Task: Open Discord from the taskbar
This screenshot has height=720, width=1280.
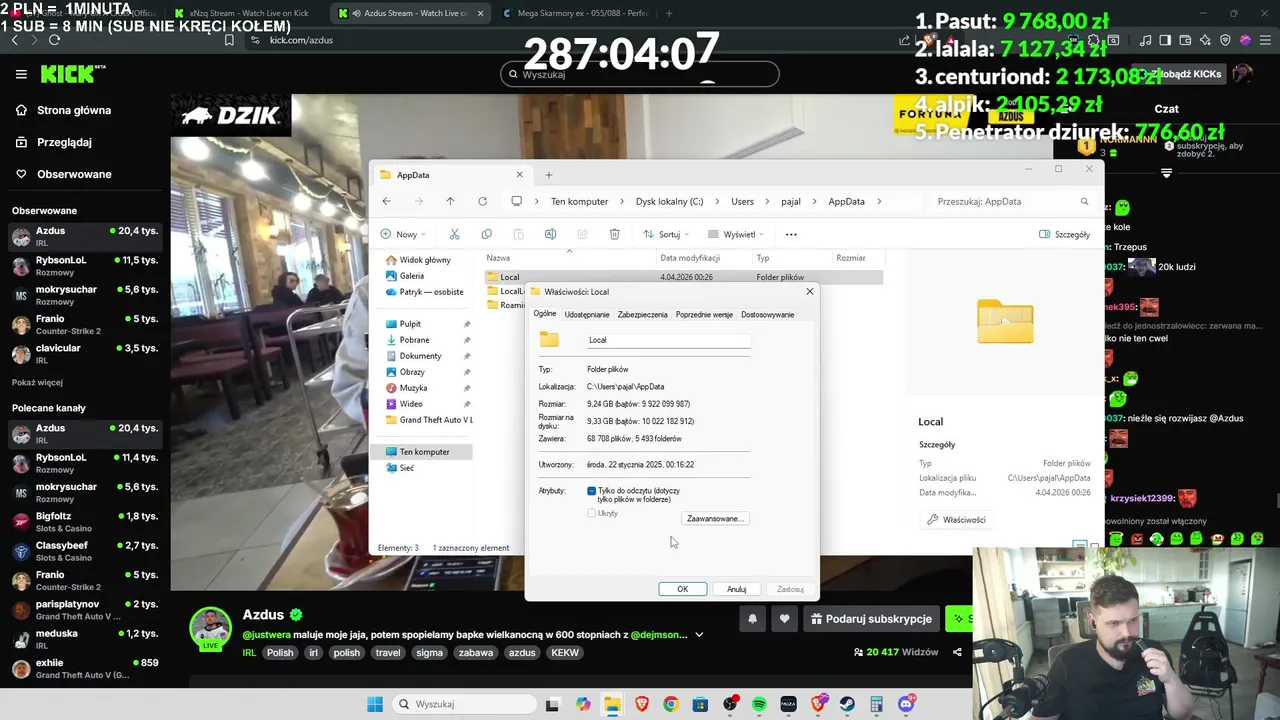Action: (x=906, y=704)
